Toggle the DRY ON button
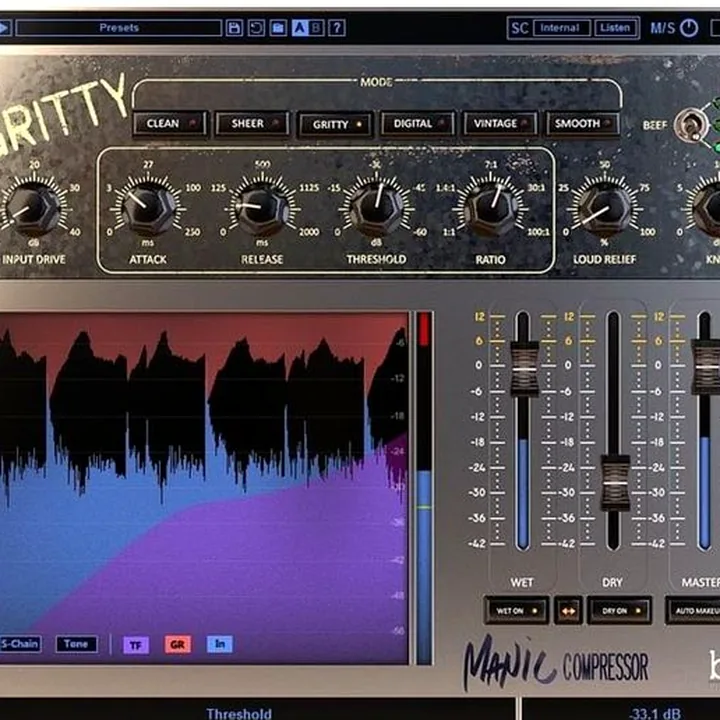 [x=620, y=611]
